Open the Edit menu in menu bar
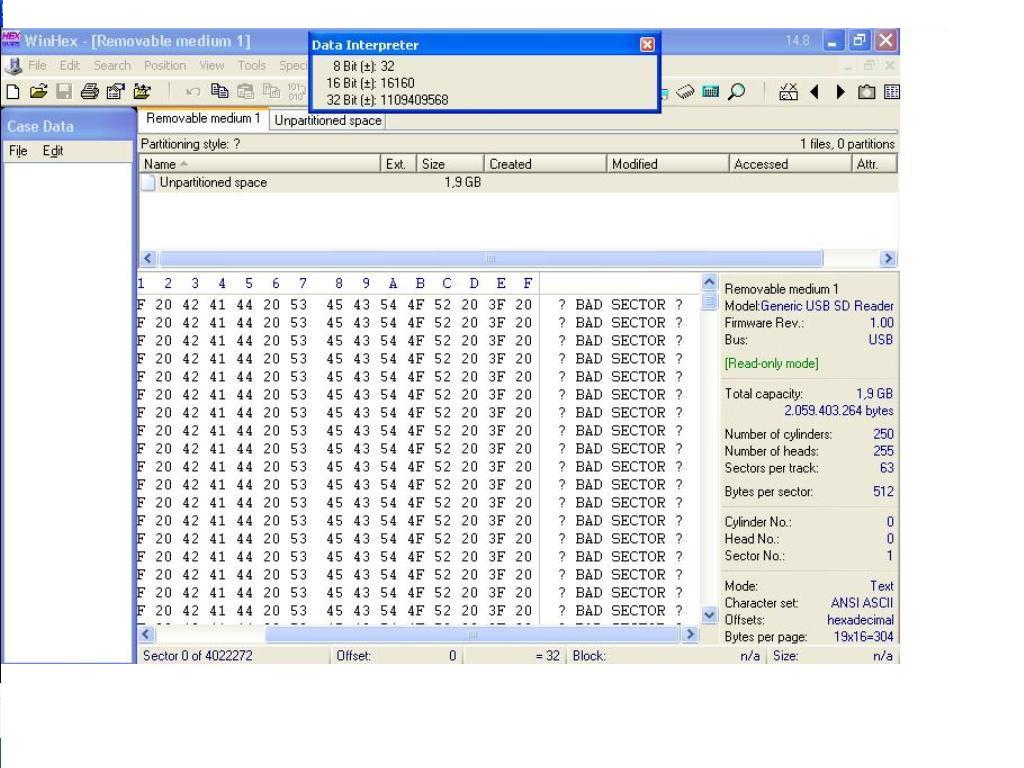This screenshot has height=768, width=1024. pyautogui.click(x=69, y=65)
